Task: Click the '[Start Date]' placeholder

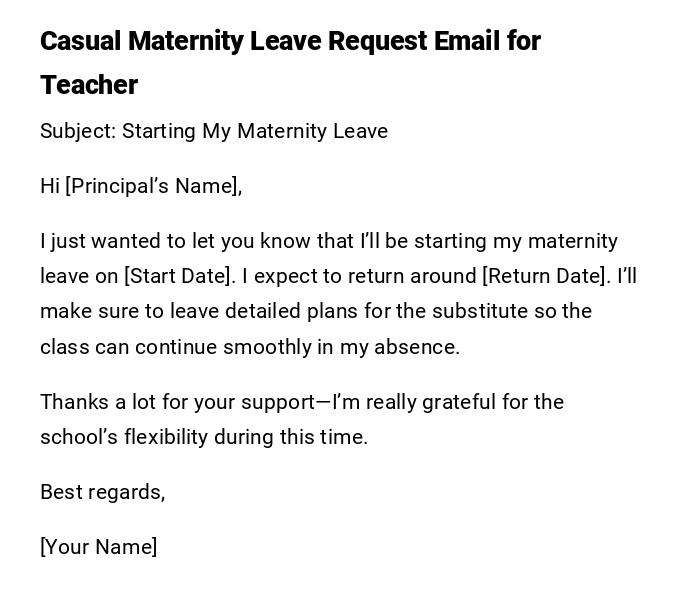Action: 179,276
